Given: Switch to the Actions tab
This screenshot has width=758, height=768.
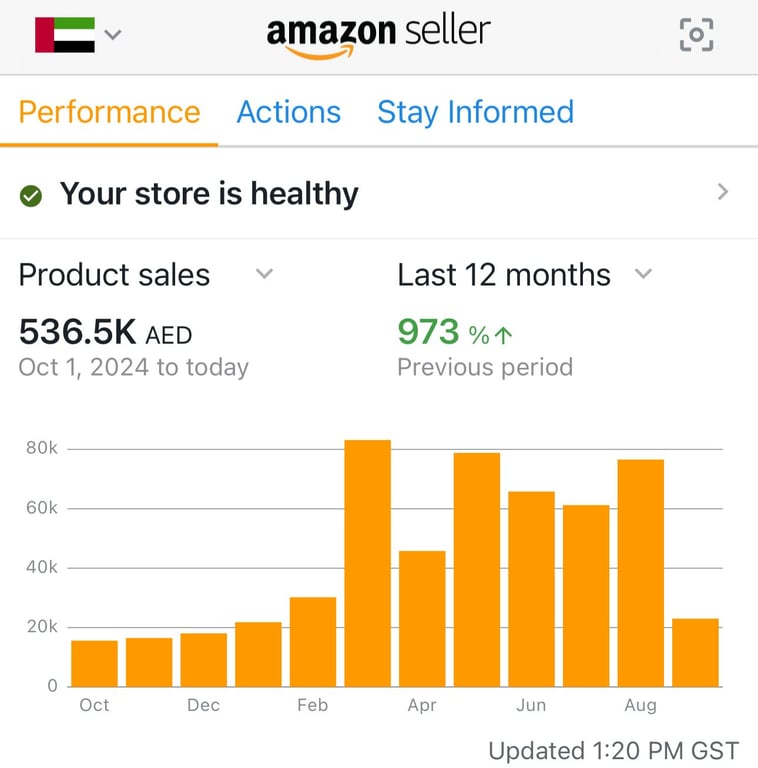Looking at the screenshot, I should tap(288, 112).
